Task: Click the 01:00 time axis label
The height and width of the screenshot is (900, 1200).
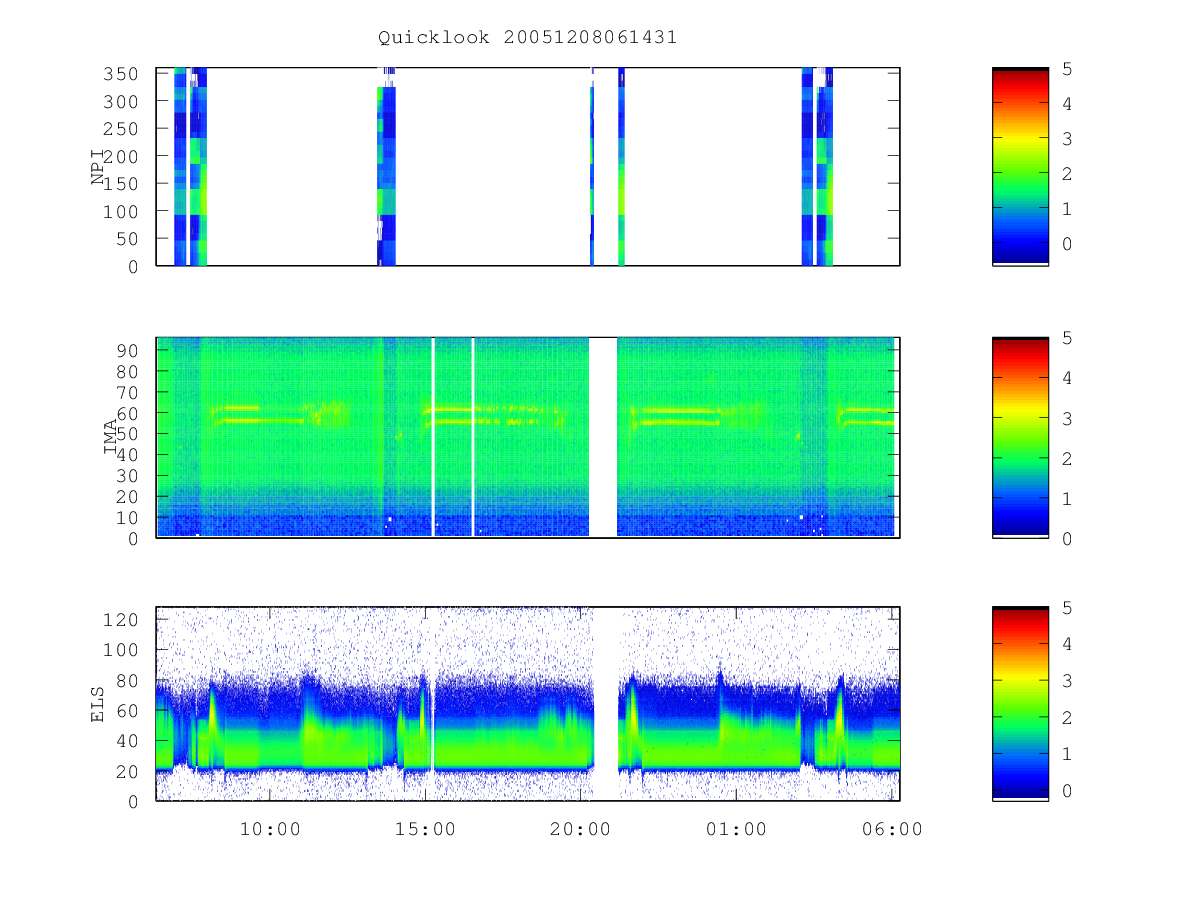Action: coord(736,829)
